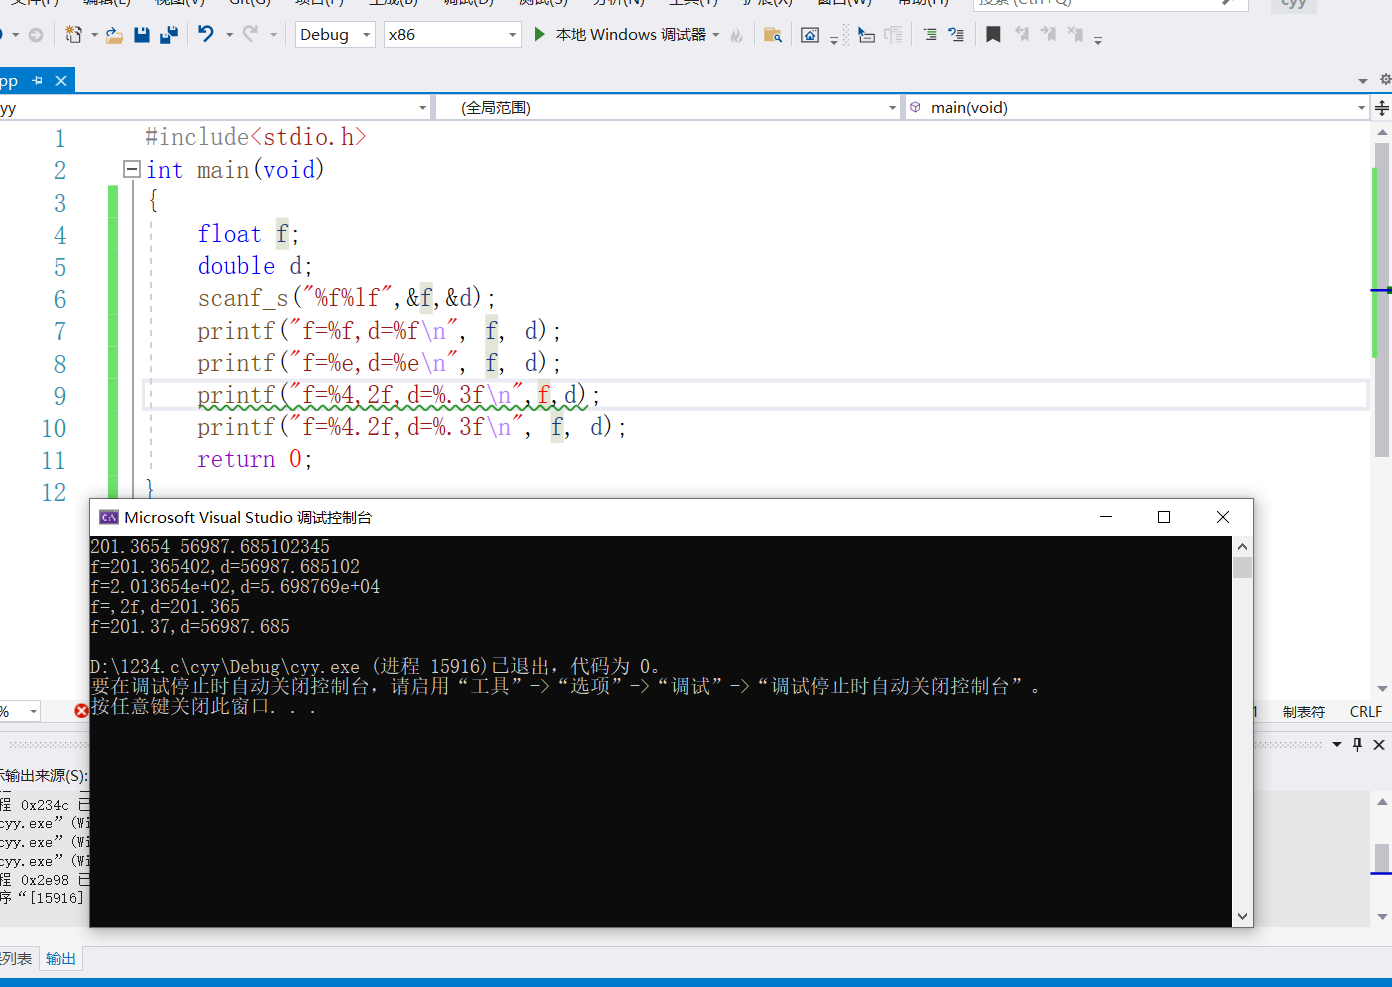Click the gear icon beside the tab strip
Image resolution: width=1392 pixels, height=987 pixels.
click(x=1385, y=79)
